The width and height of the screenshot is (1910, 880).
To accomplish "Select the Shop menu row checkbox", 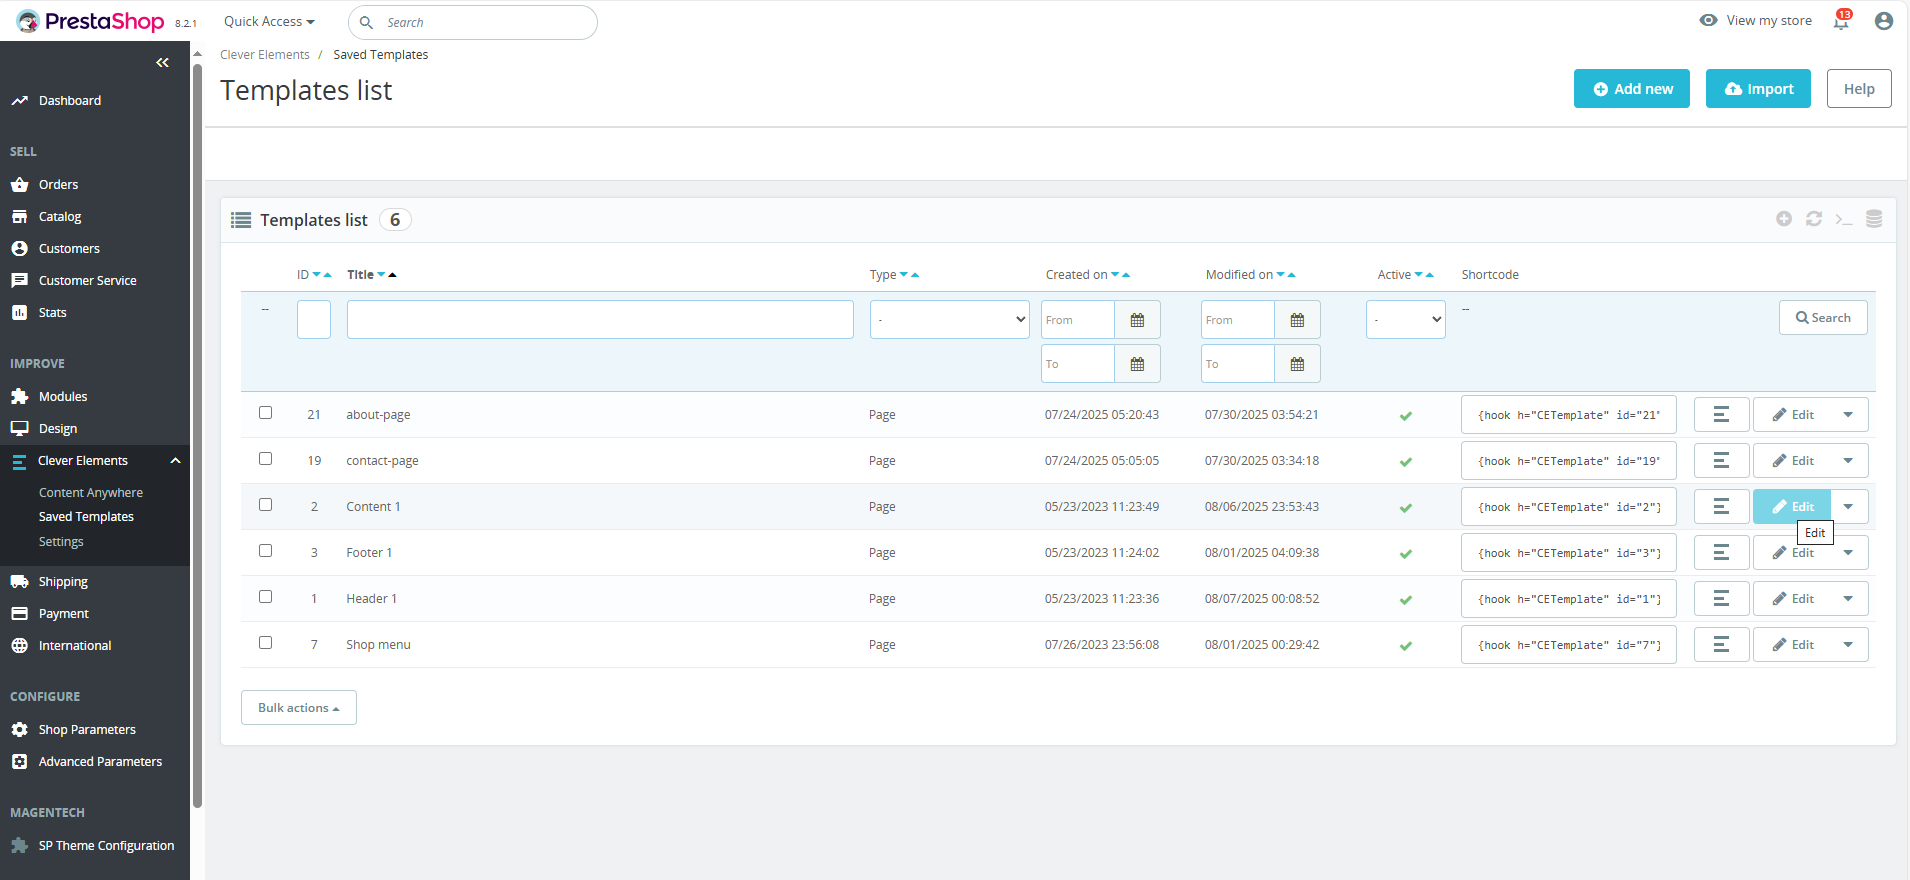I will 265,643.
